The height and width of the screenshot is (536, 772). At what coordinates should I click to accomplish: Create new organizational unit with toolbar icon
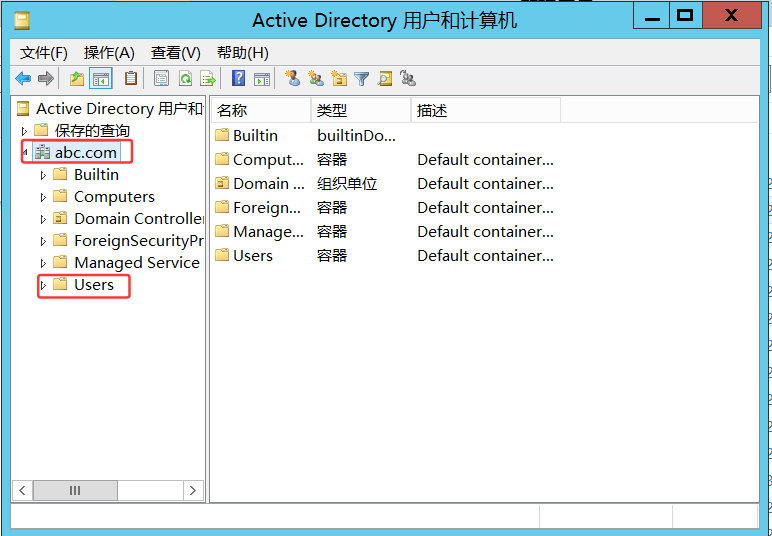point(339,78)
